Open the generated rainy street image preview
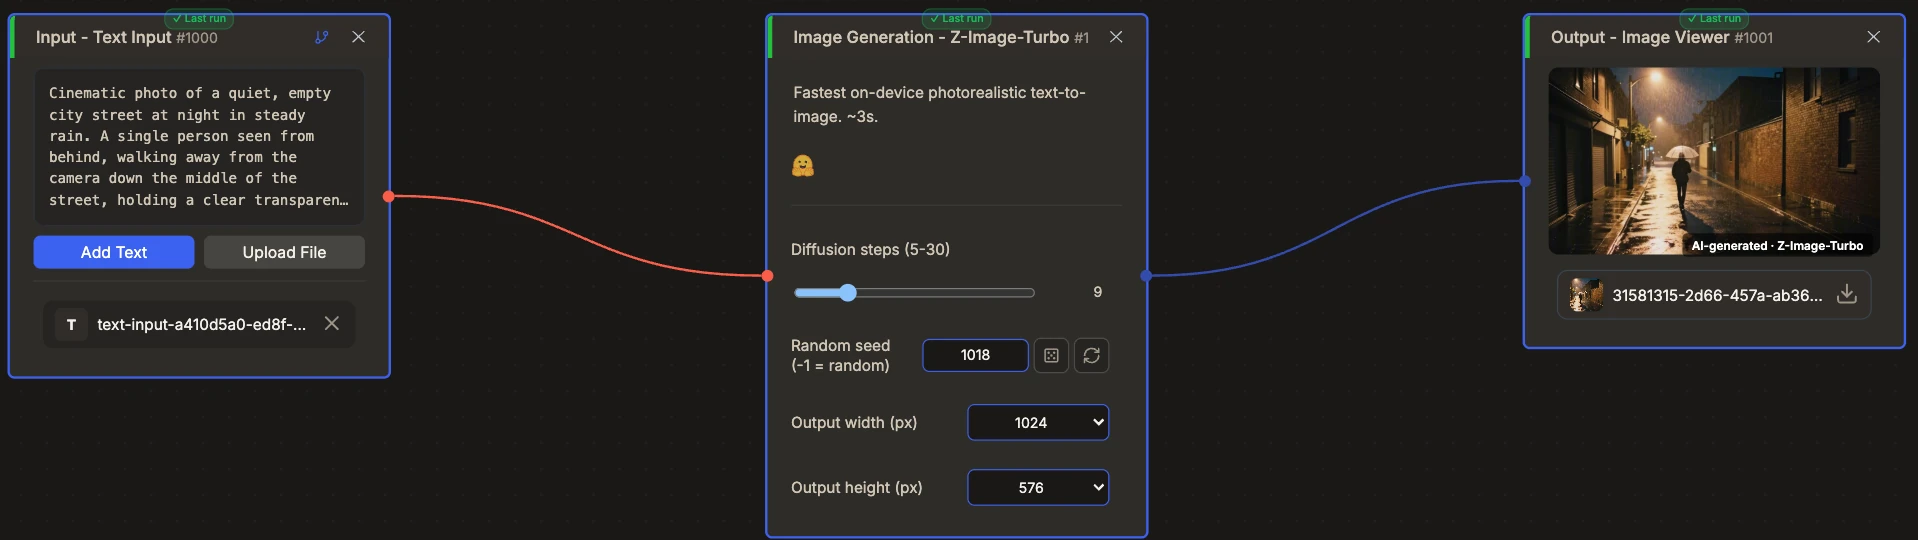The height and width of the screenshot is (540, 1918). point(1714,161)
